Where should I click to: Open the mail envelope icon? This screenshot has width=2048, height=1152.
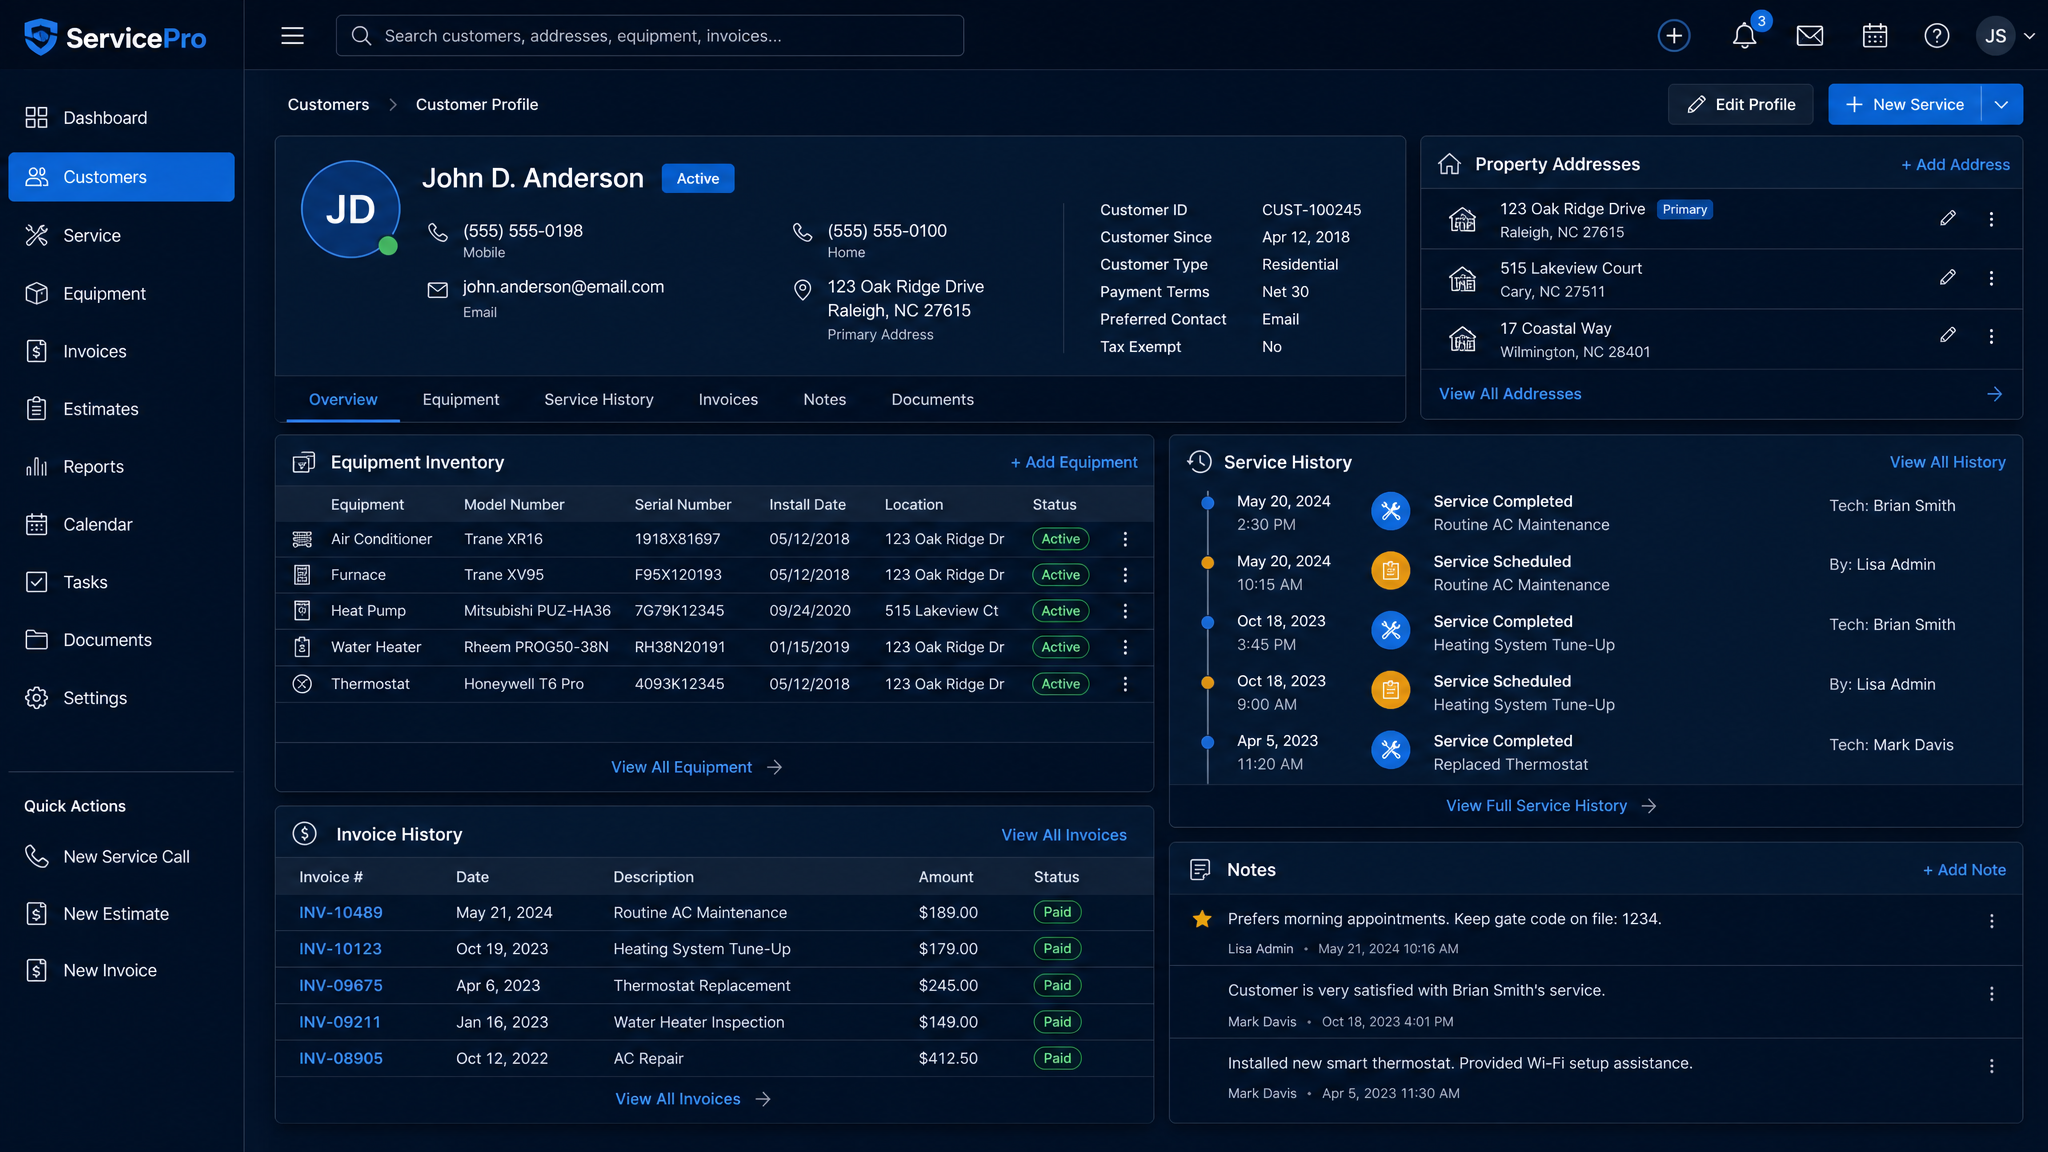1809,36
